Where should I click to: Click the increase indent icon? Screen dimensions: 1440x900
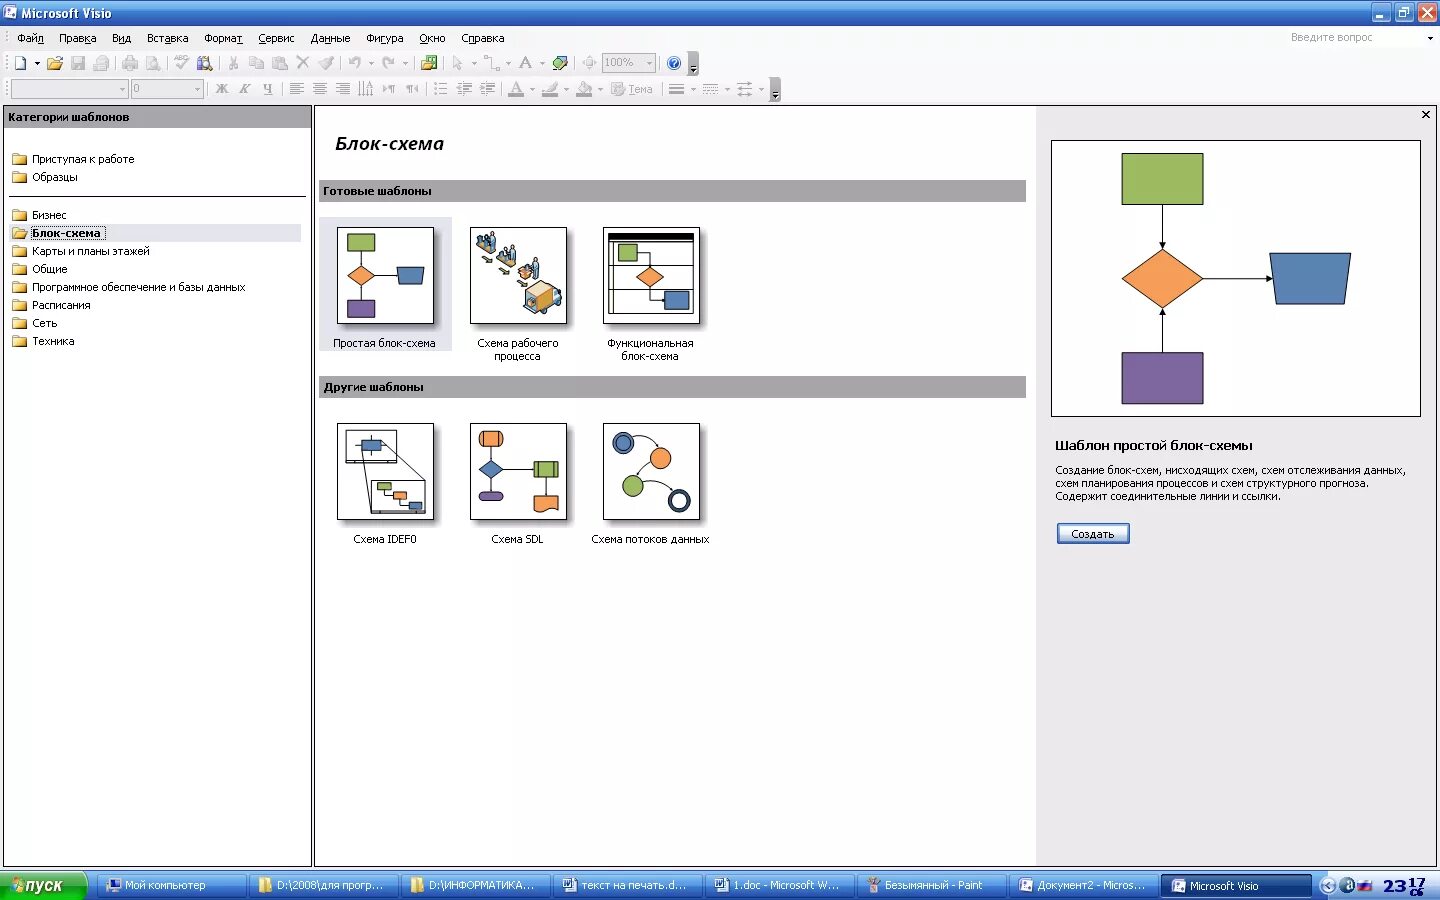[487, 89]
